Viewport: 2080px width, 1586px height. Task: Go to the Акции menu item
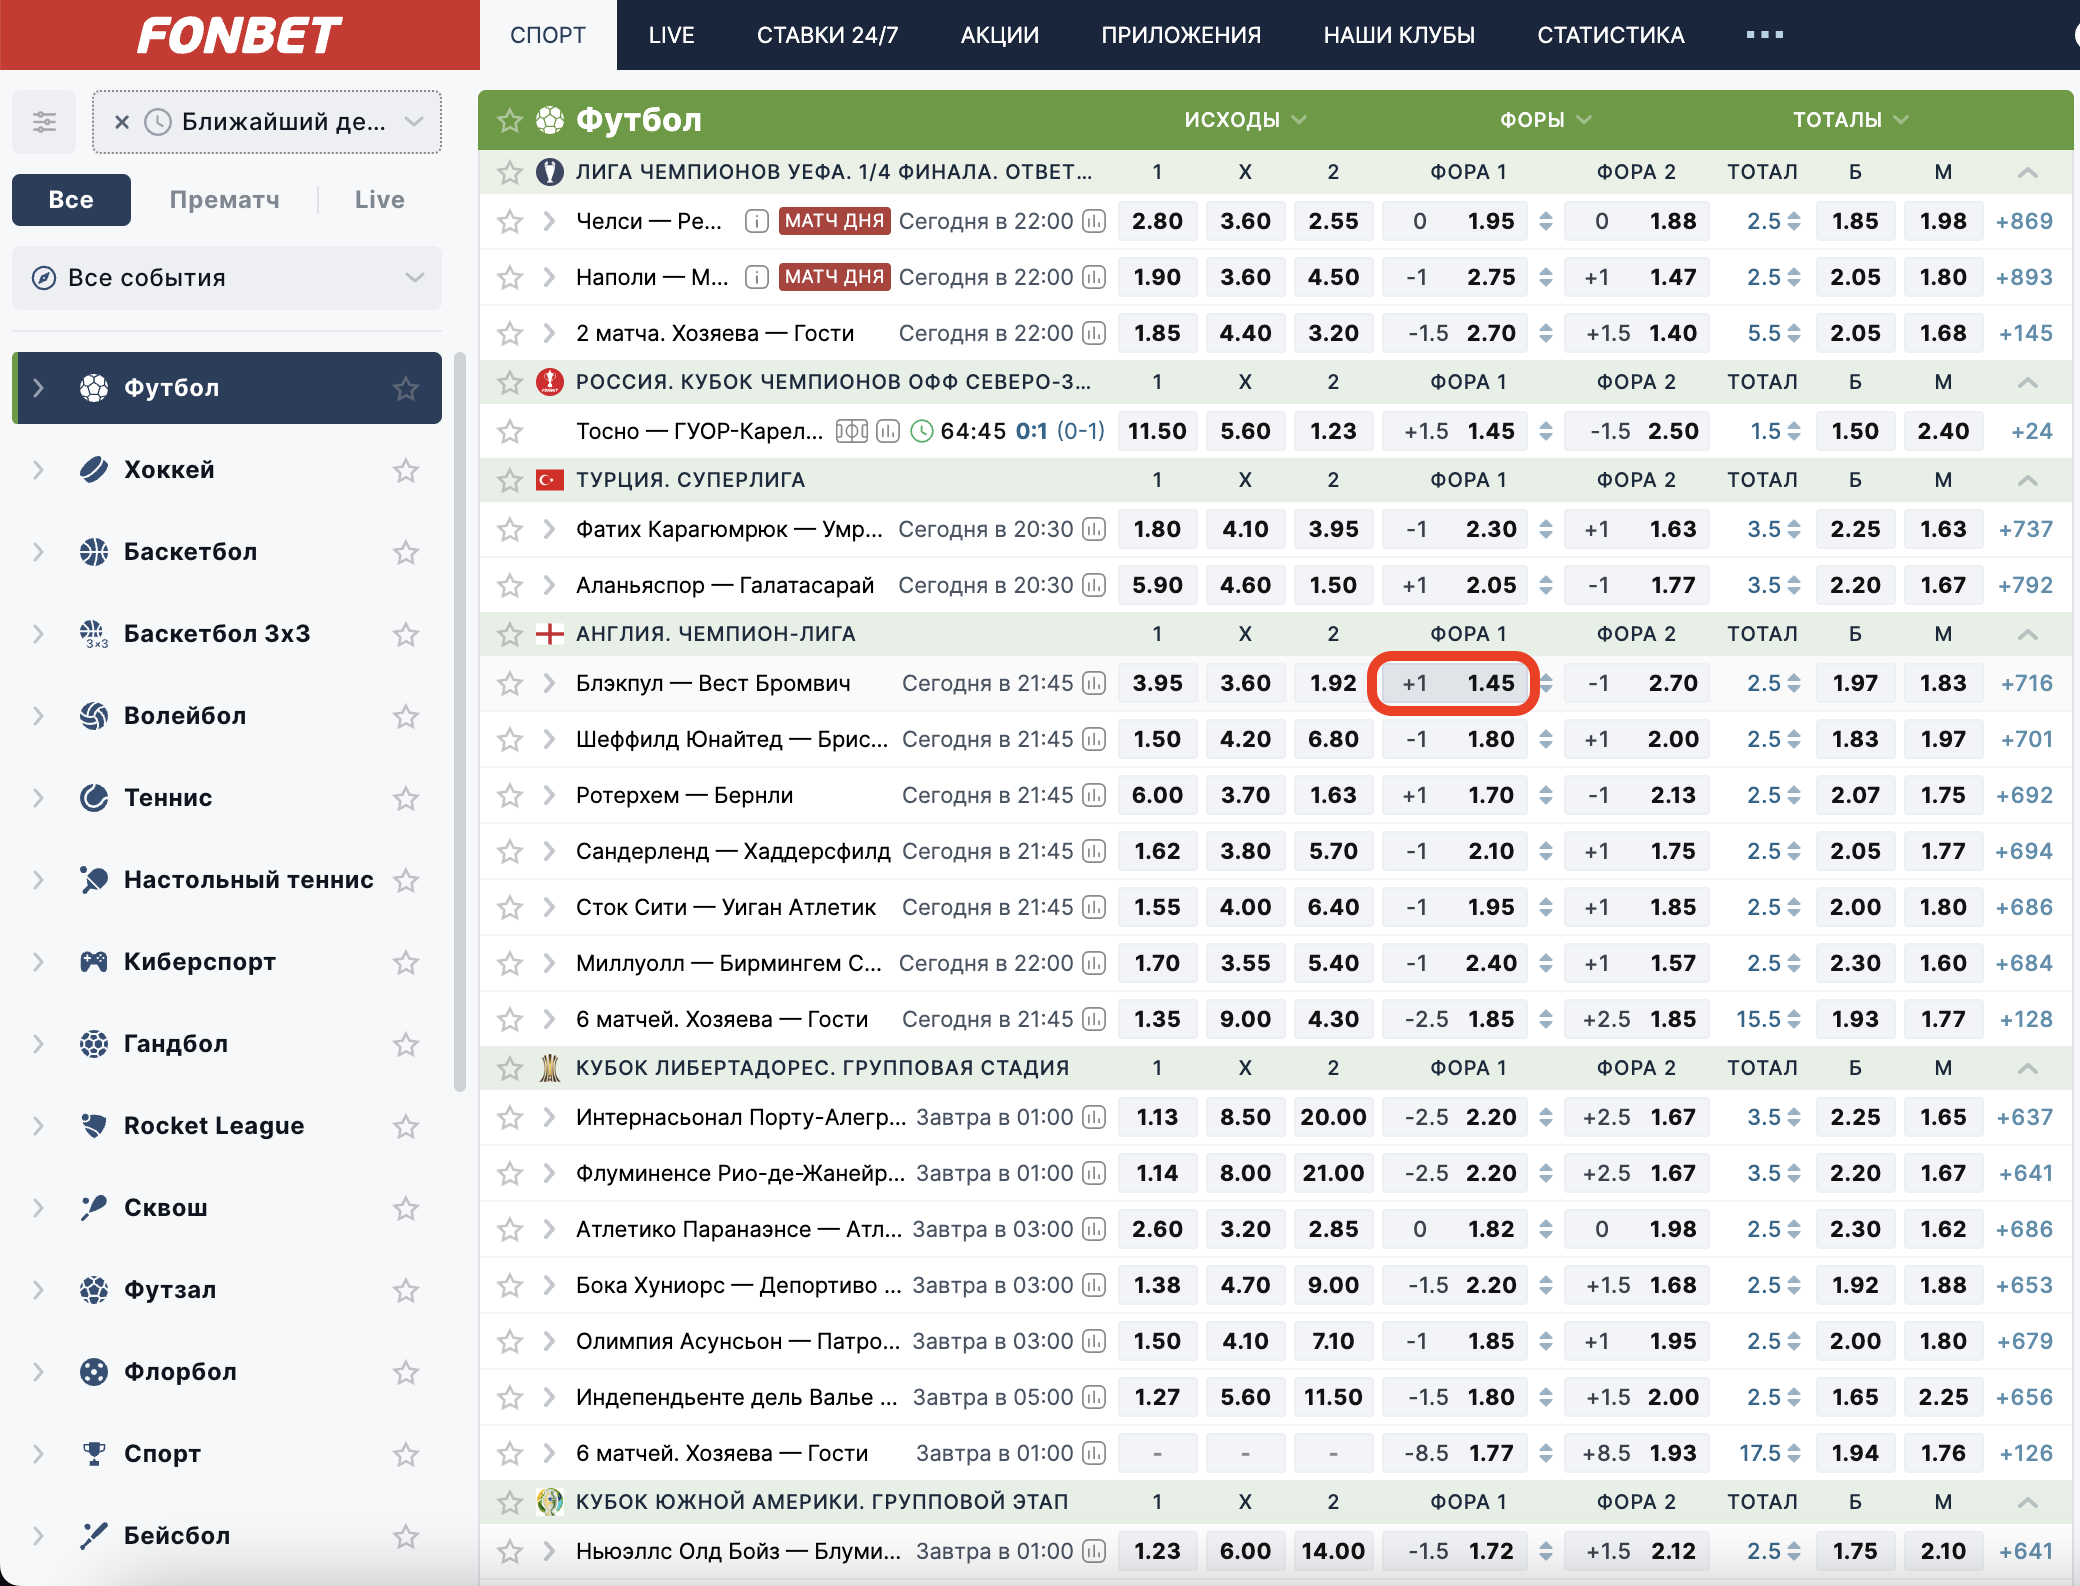pos(1000,35)
